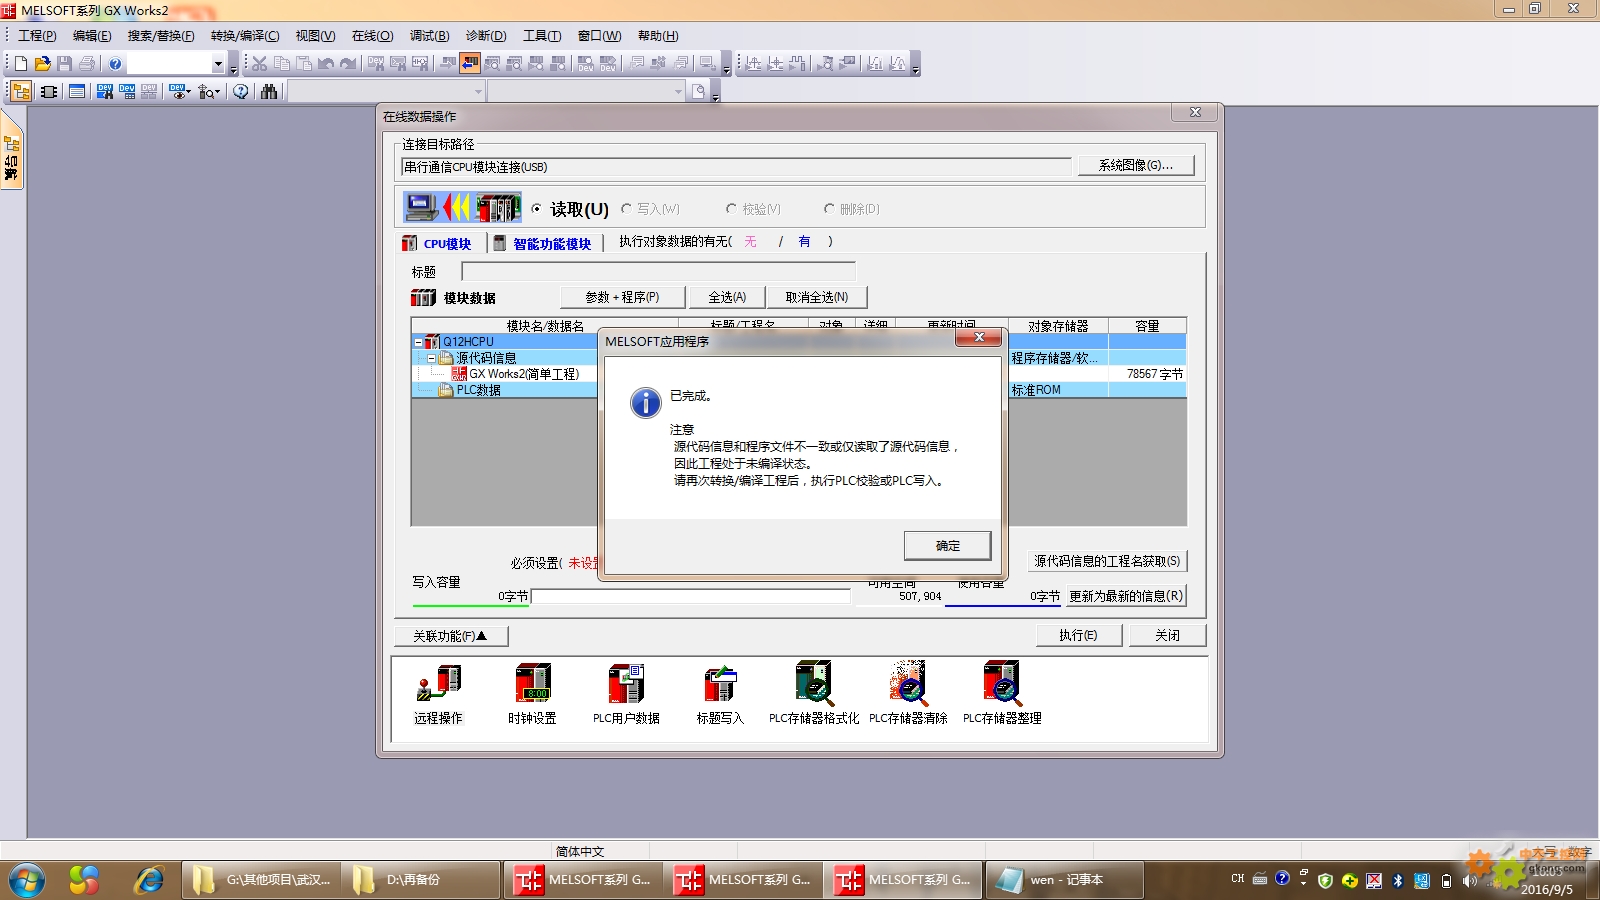Viewport: 1600px width, 900px height.
Task: Open the Windows Start button
Action: (x=27, y=881)
